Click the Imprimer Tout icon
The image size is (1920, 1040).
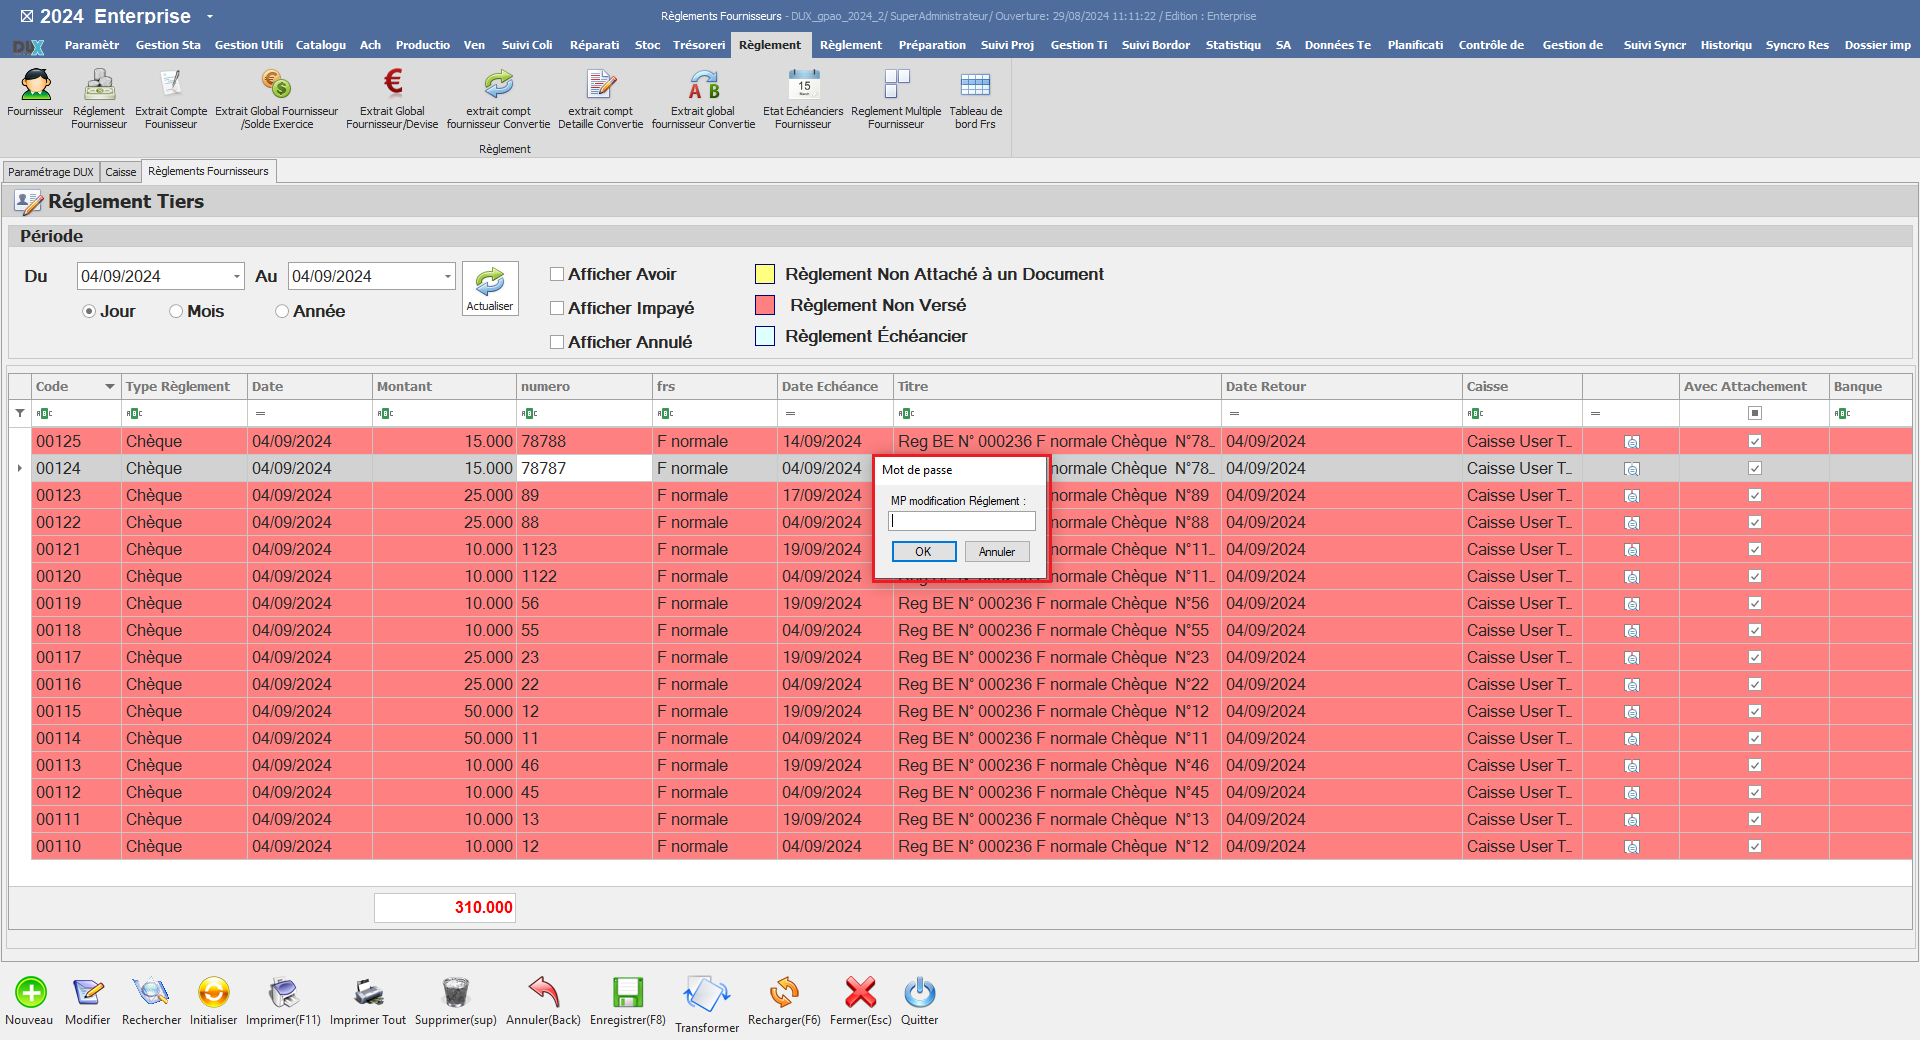click(368, 992)
